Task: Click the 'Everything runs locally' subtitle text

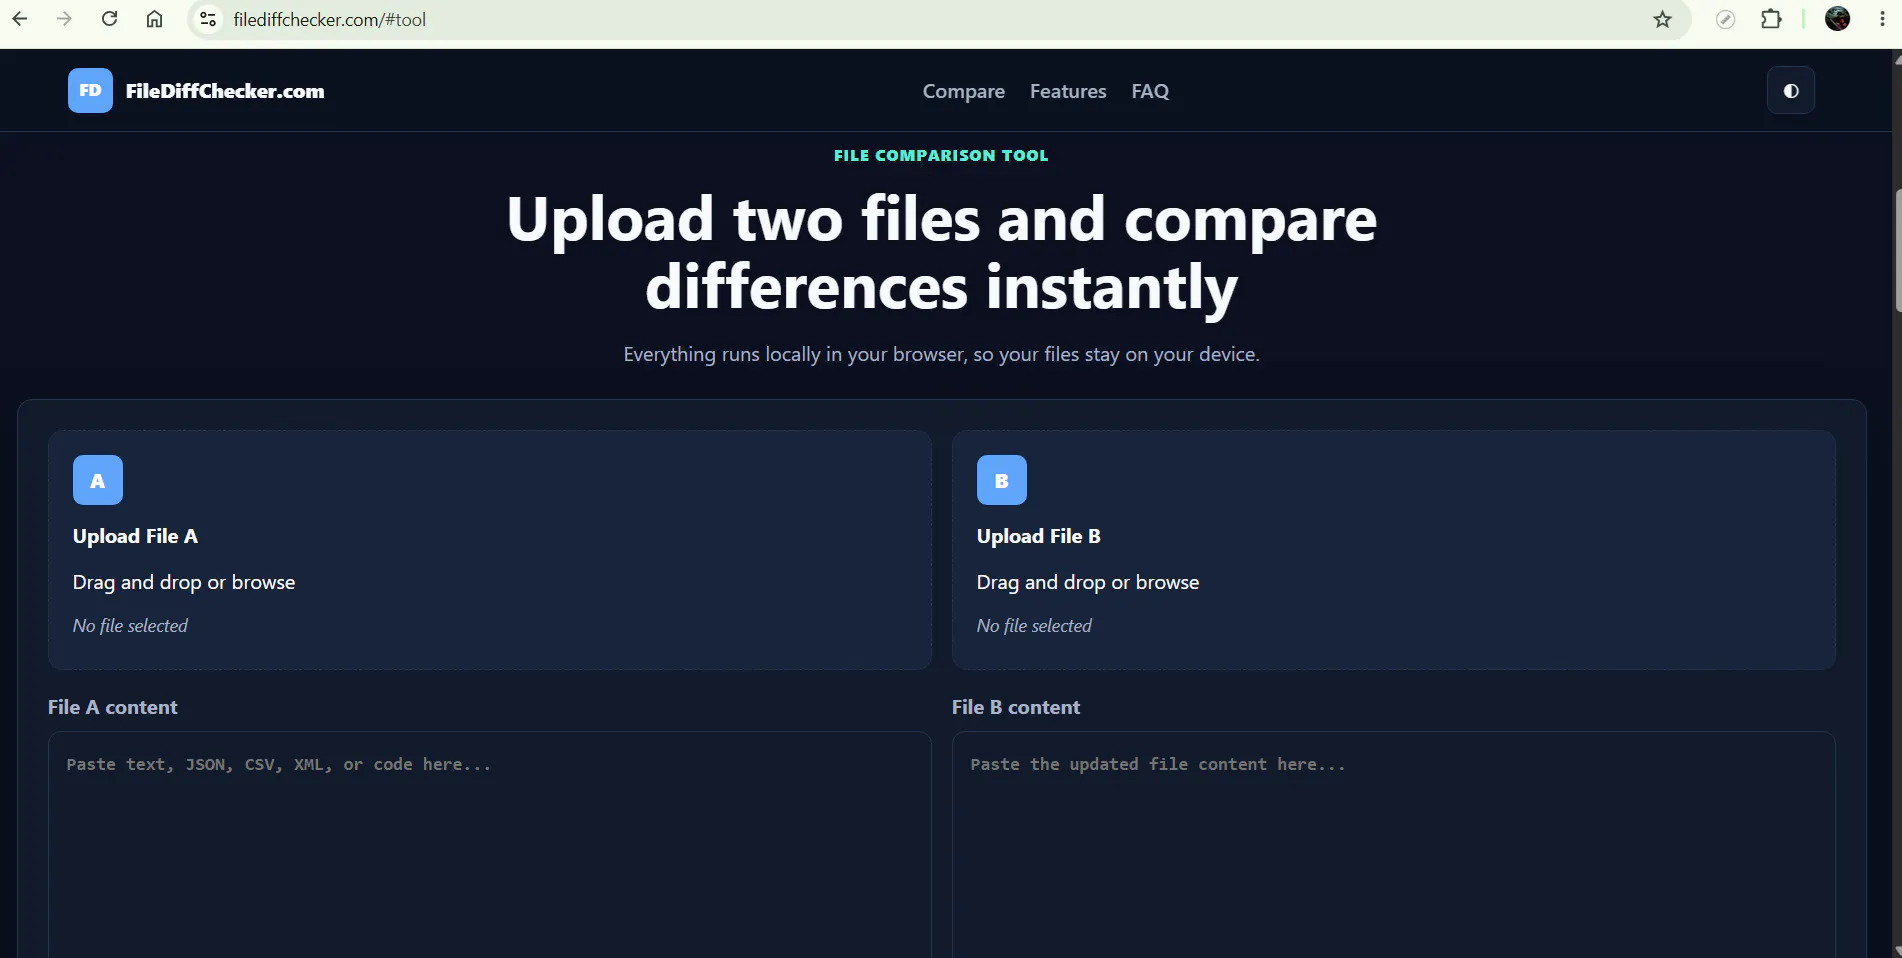Action: coord(941,354)
